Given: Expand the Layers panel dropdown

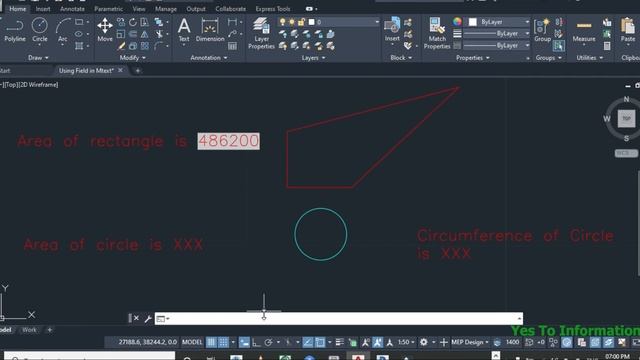Looking at the screenshot, I should (313, 58).
